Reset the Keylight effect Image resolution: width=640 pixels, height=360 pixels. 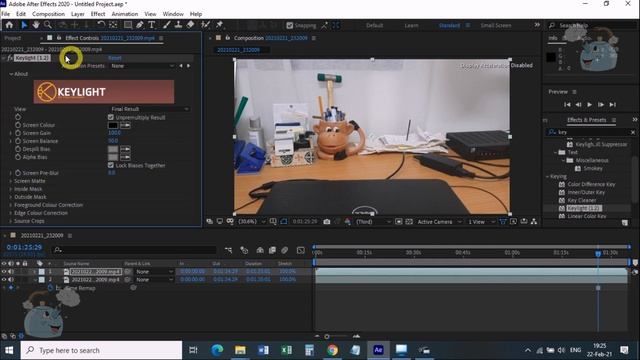point(115,58)
